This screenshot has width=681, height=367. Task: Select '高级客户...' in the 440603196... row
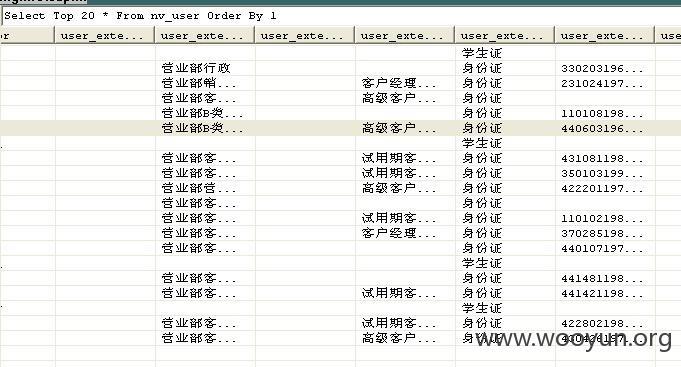[x=399, y=129]
